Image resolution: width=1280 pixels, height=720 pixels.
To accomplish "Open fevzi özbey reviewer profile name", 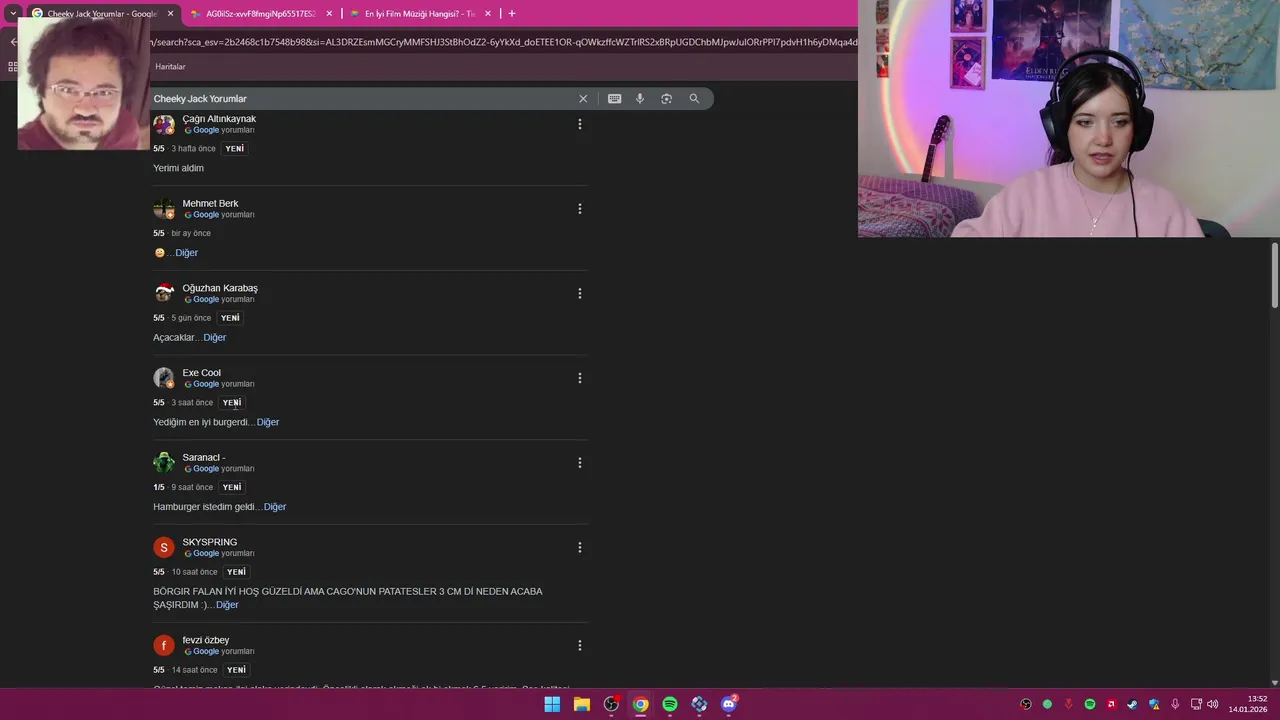I will point(206,641).
